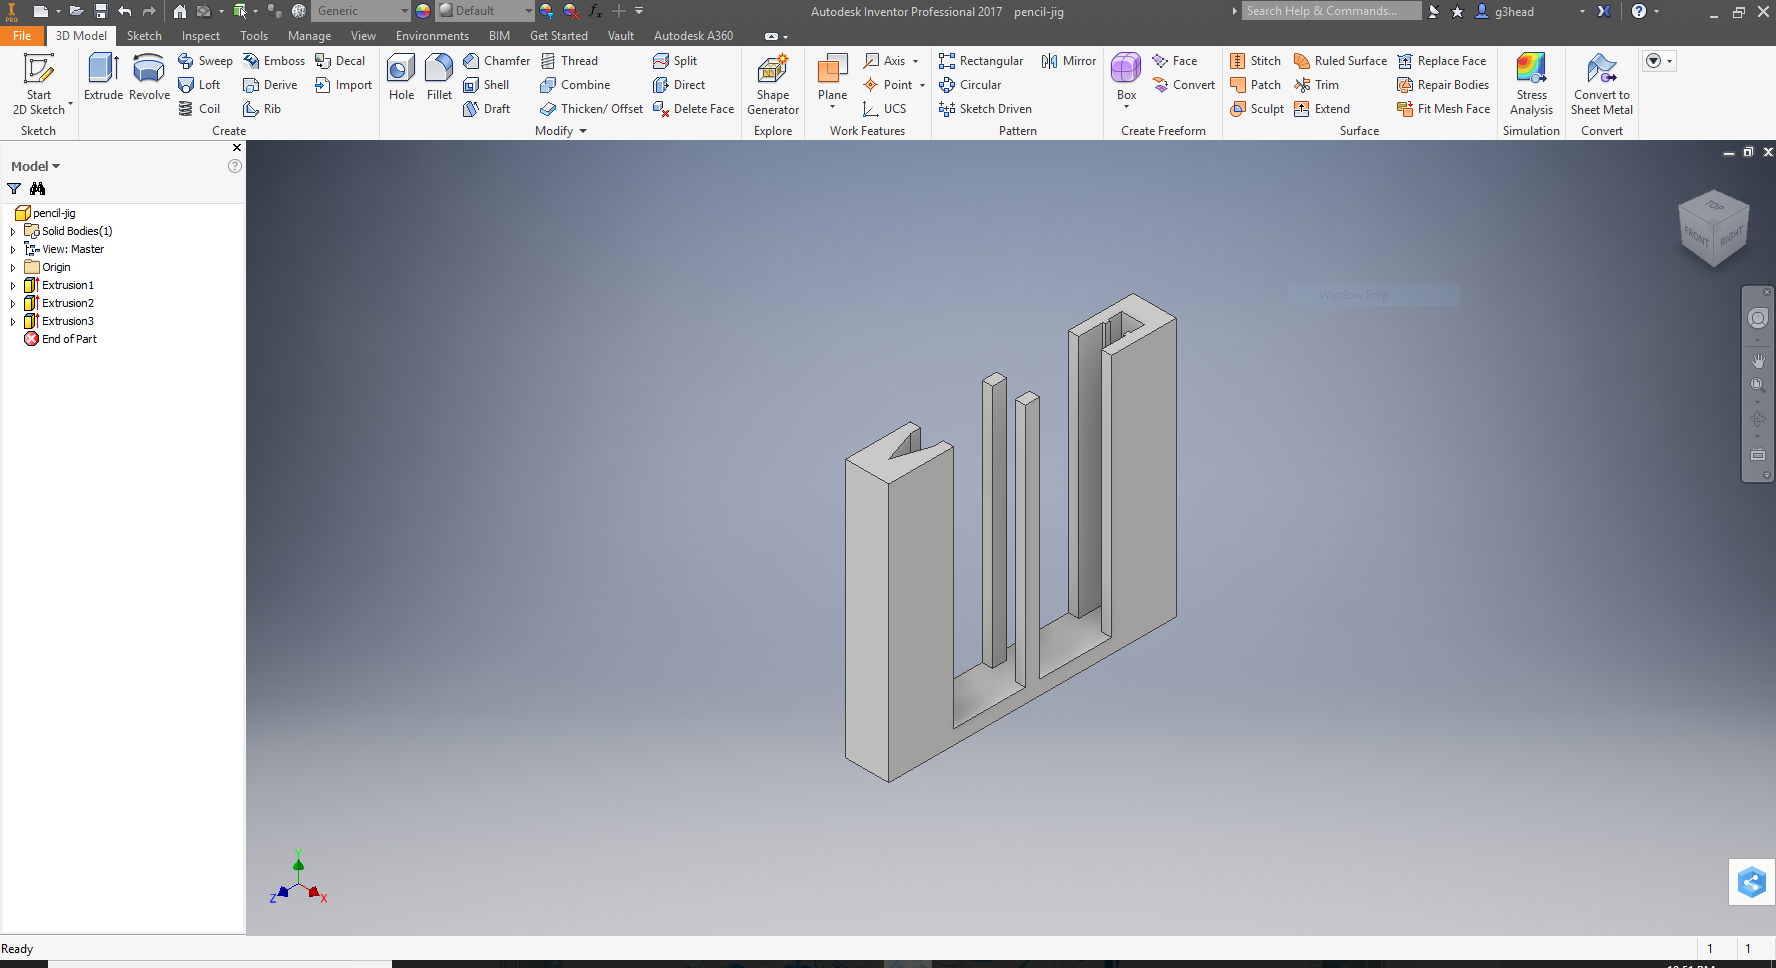Open the Hole tool

pyautogui.click(x=401, y=75)
